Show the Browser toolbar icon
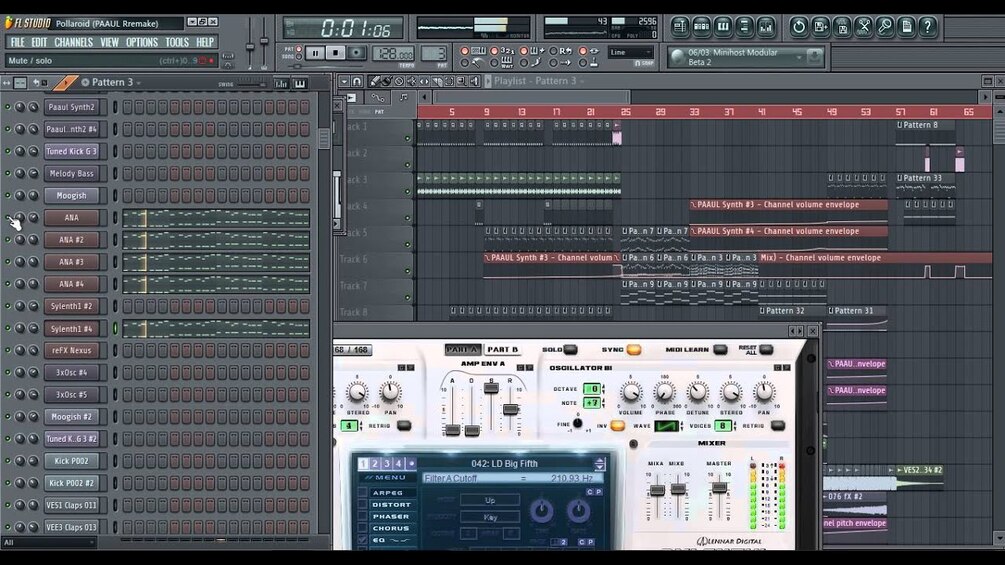 (x=744, y=26)
